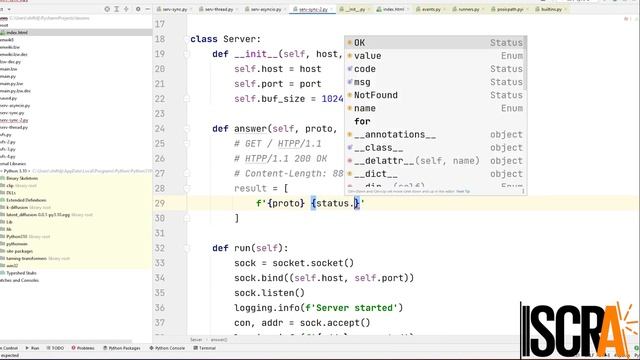
Task: Select serv-thread.py in project tree
Action: point(14,127)
